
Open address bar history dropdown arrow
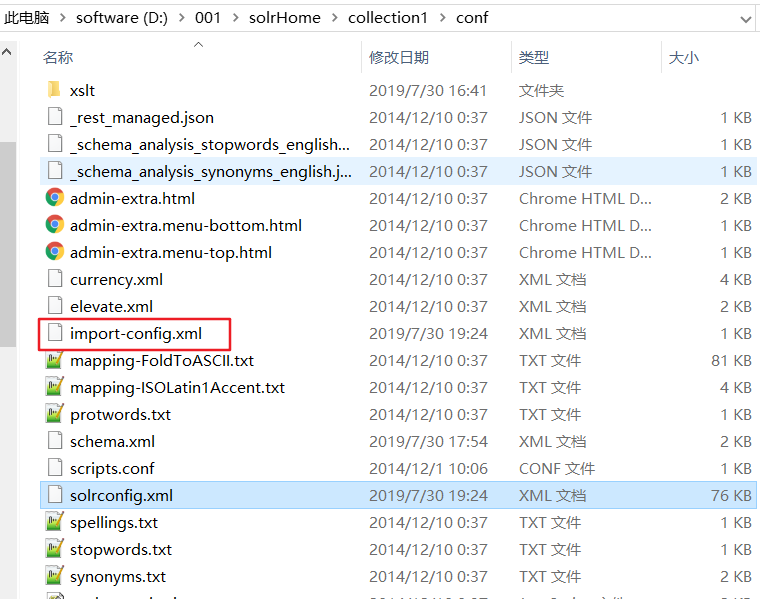[x=745, y=19]
